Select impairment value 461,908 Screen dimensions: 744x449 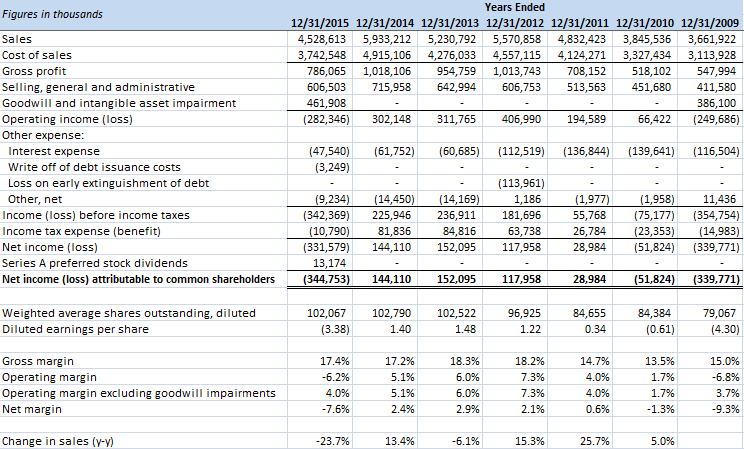(326, 103)
